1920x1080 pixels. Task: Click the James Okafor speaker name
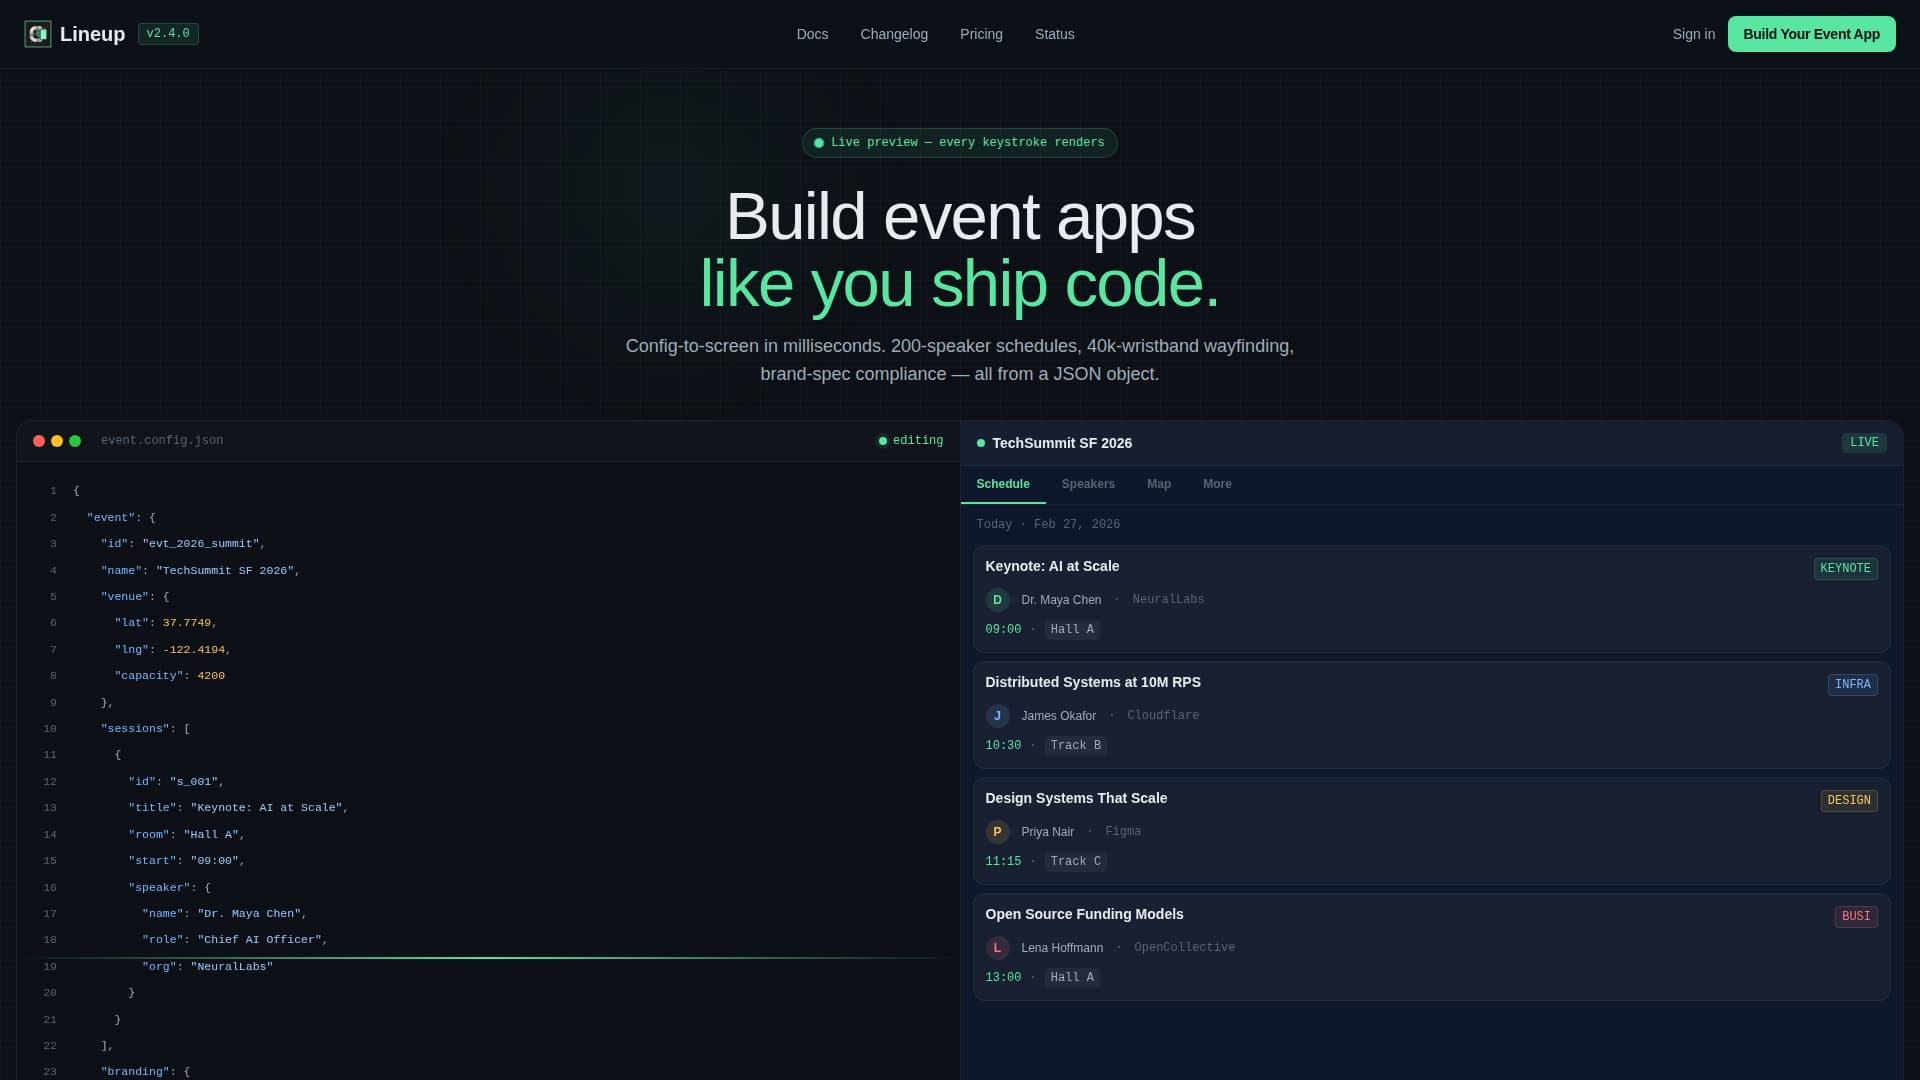click(x=1058, y=716)
